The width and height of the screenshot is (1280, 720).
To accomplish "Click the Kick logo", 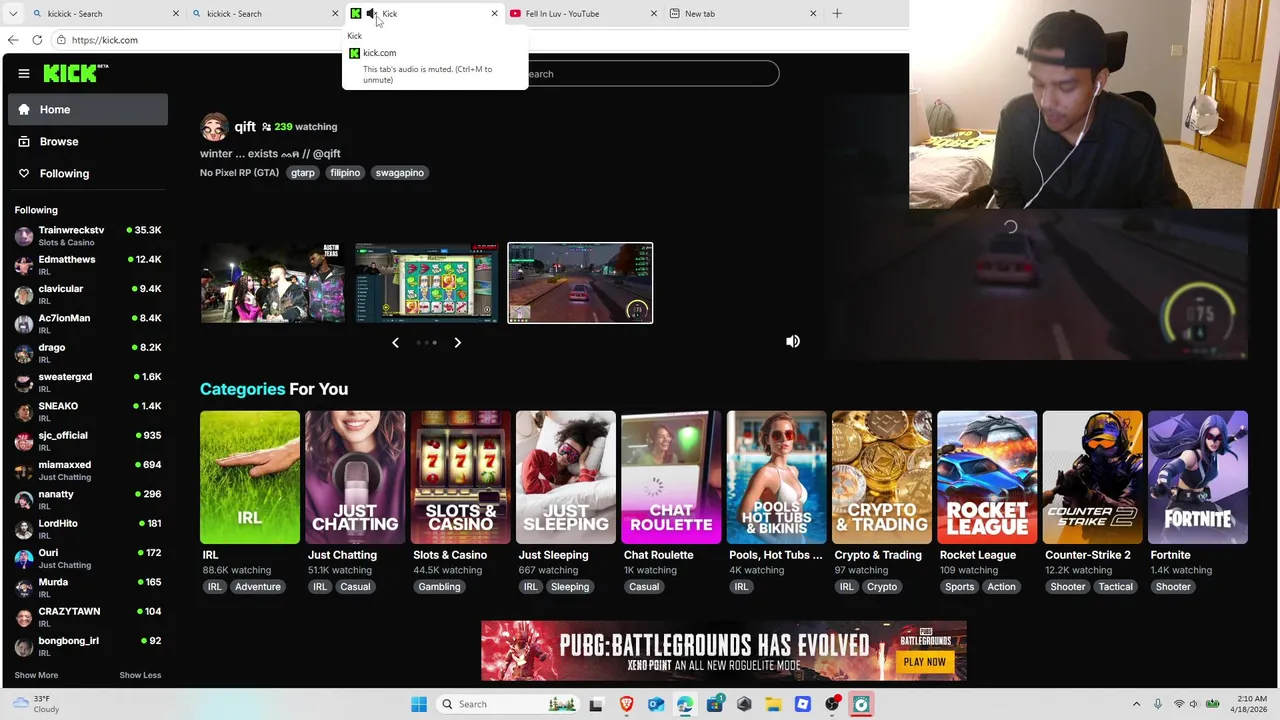I will pos(76,73).
